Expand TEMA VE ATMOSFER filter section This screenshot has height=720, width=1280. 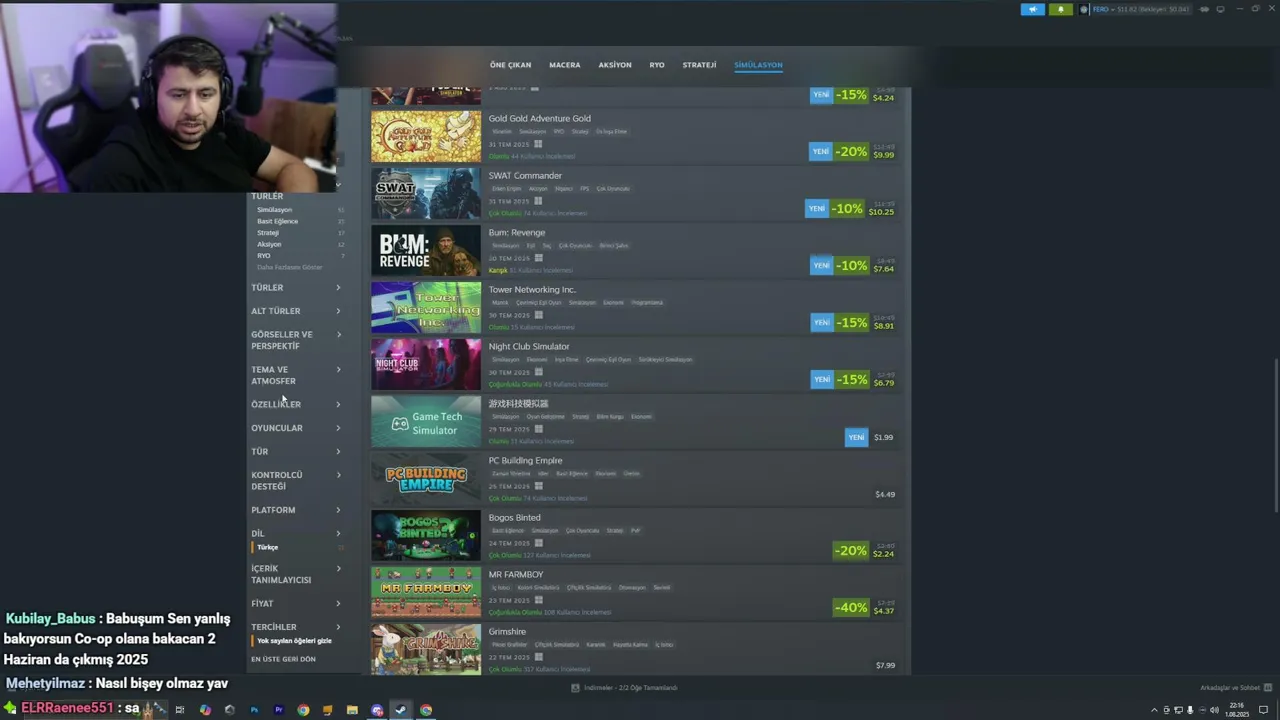pyautogui.click(x=296, y=375)
